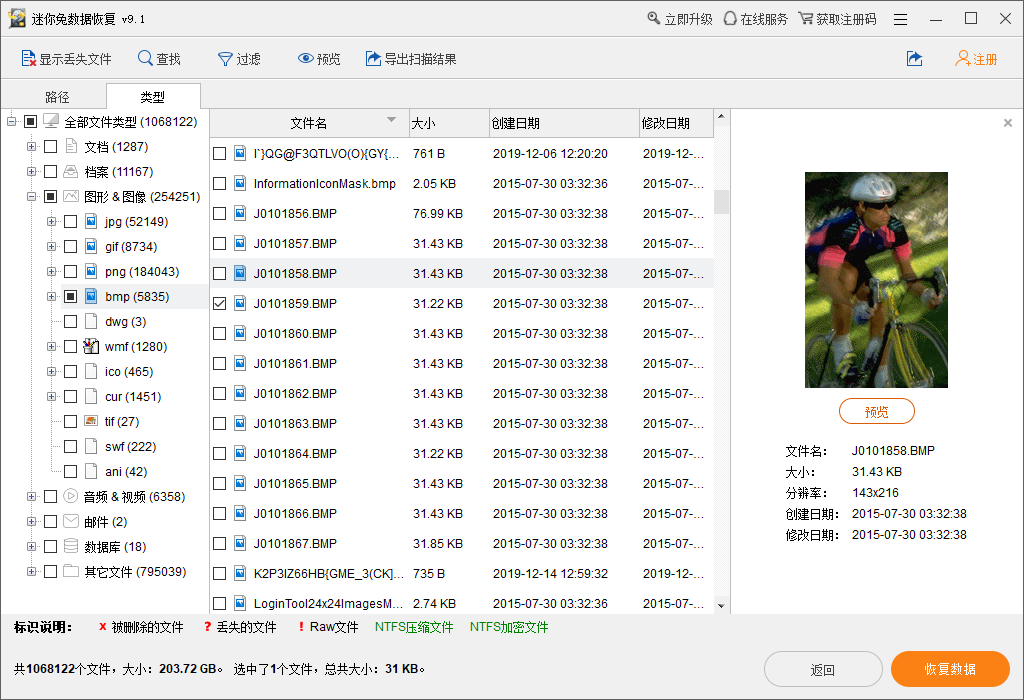Expand the bmp (5835) node
1024x700 pixels.
tap(51, 296)
